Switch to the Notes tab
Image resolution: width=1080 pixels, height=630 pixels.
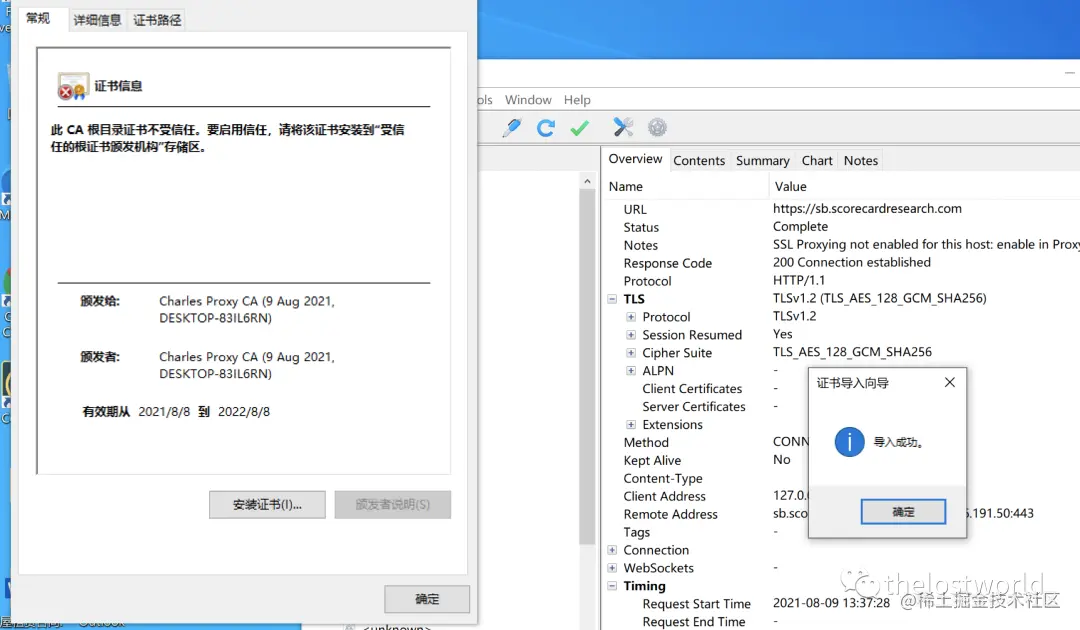click(x=861, y=160)
